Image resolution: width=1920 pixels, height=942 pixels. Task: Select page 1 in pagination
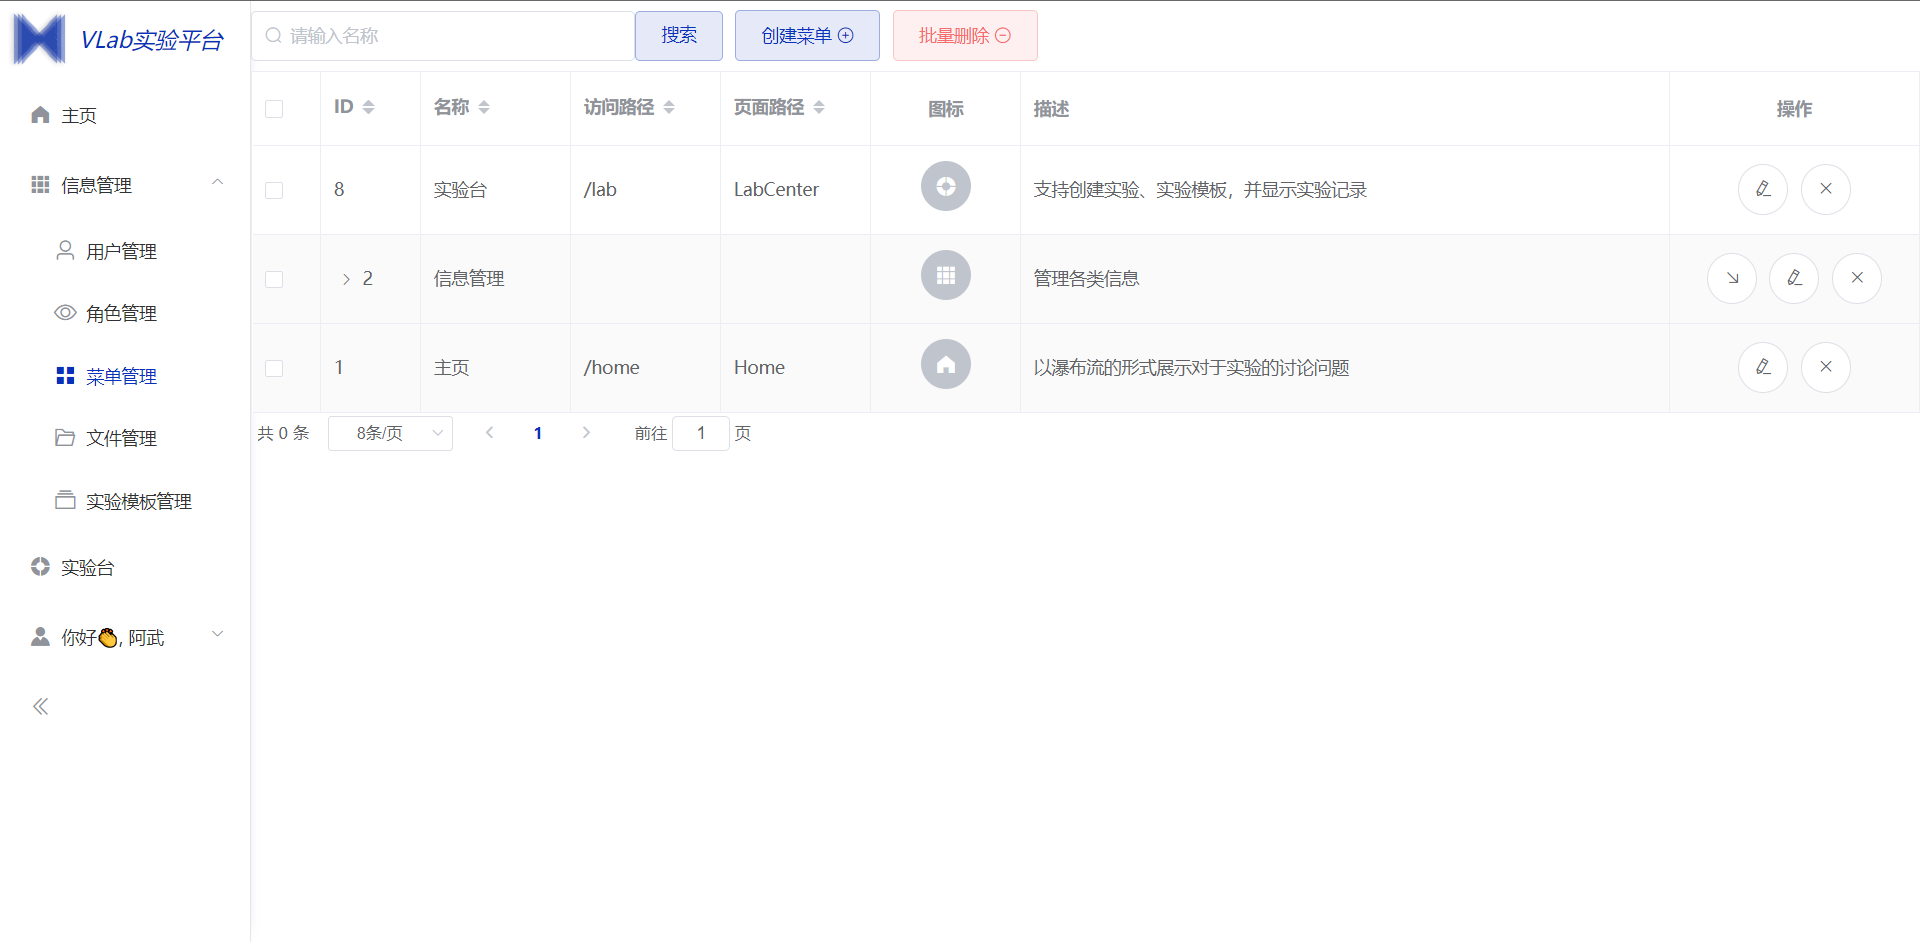pos(538,433)
